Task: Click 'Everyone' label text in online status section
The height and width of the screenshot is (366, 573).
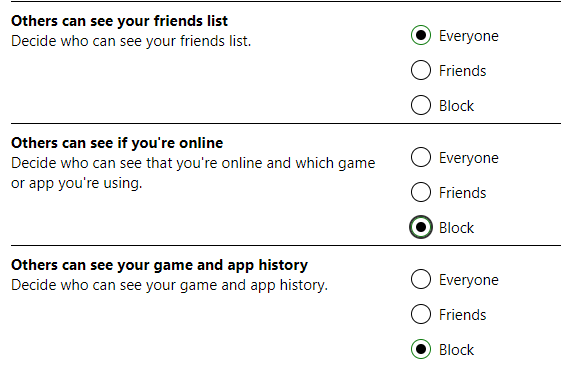Action: coord(468,158)
